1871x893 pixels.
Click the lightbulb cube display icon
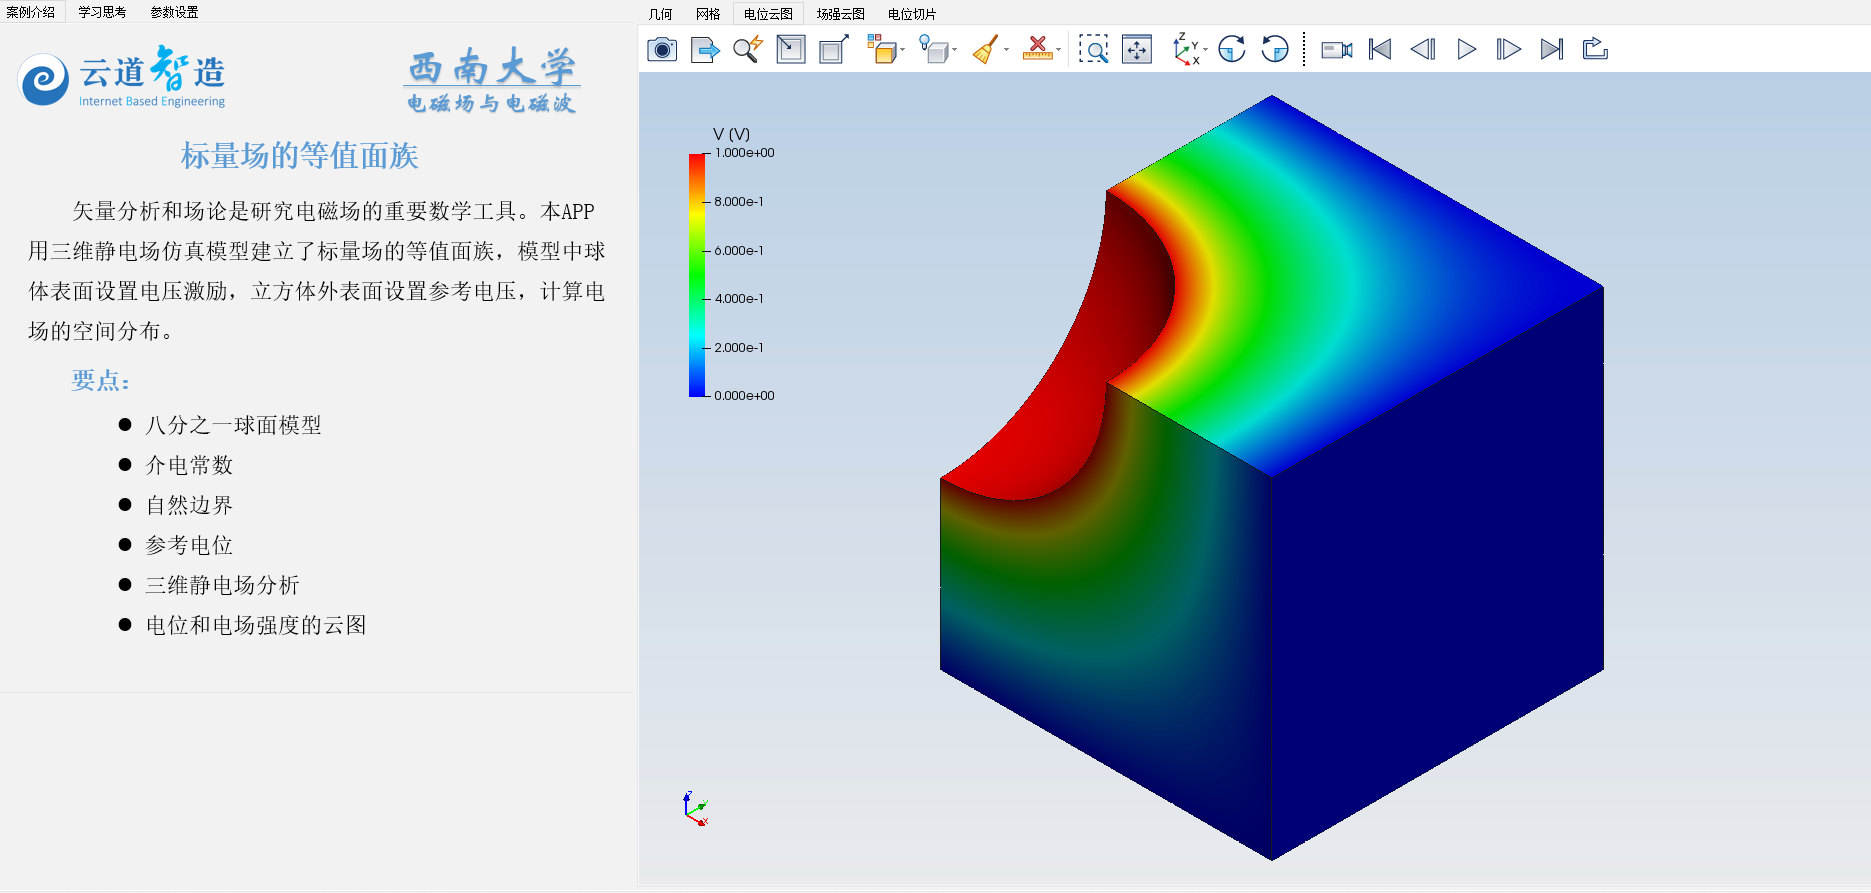[933, 49]
